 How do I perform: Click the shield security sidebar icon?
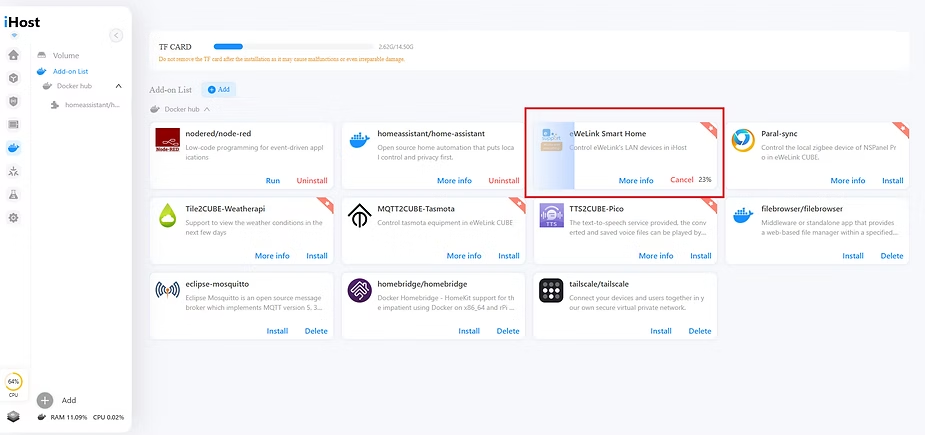point(13,101)
